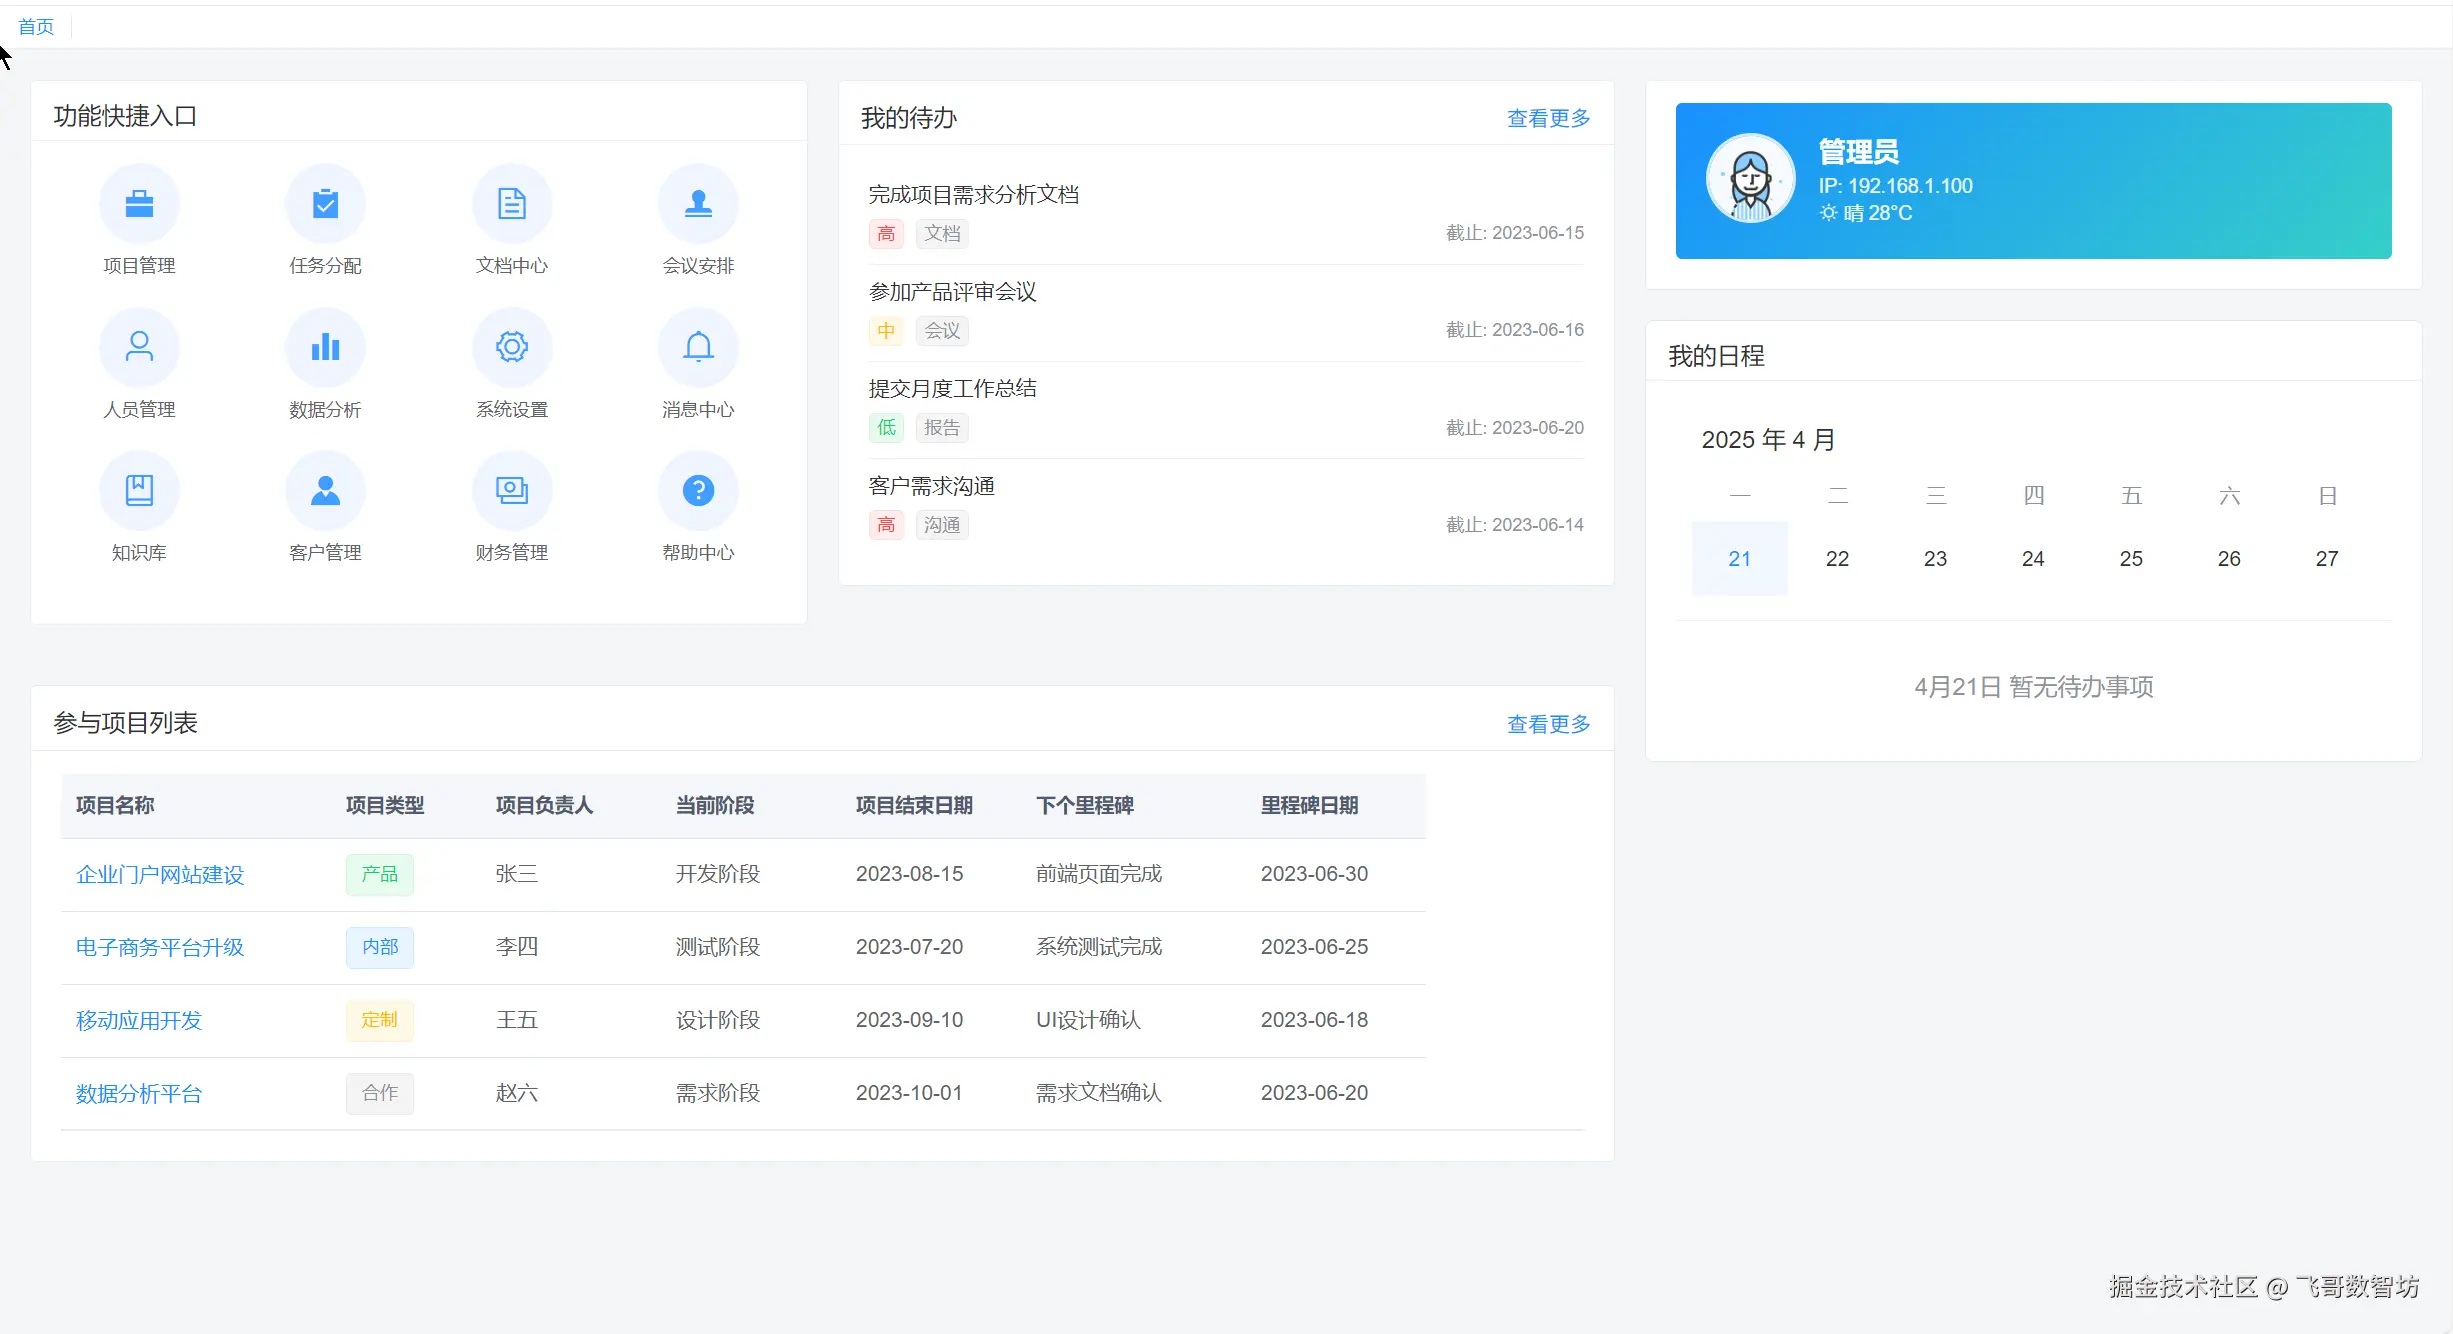The image size is (2453, 1334).
Task: Select calendar date 24
Action: 2033,559
